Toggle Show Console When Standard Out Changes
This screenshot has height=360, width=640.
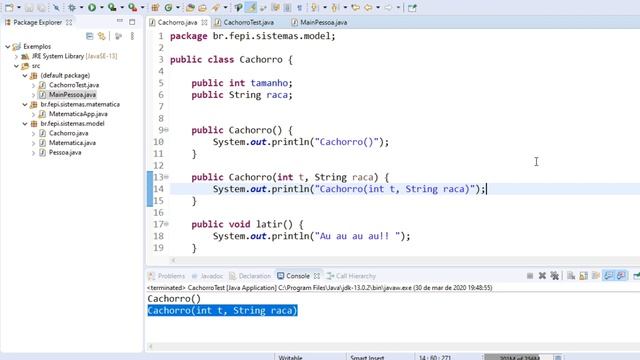point(609,276)
